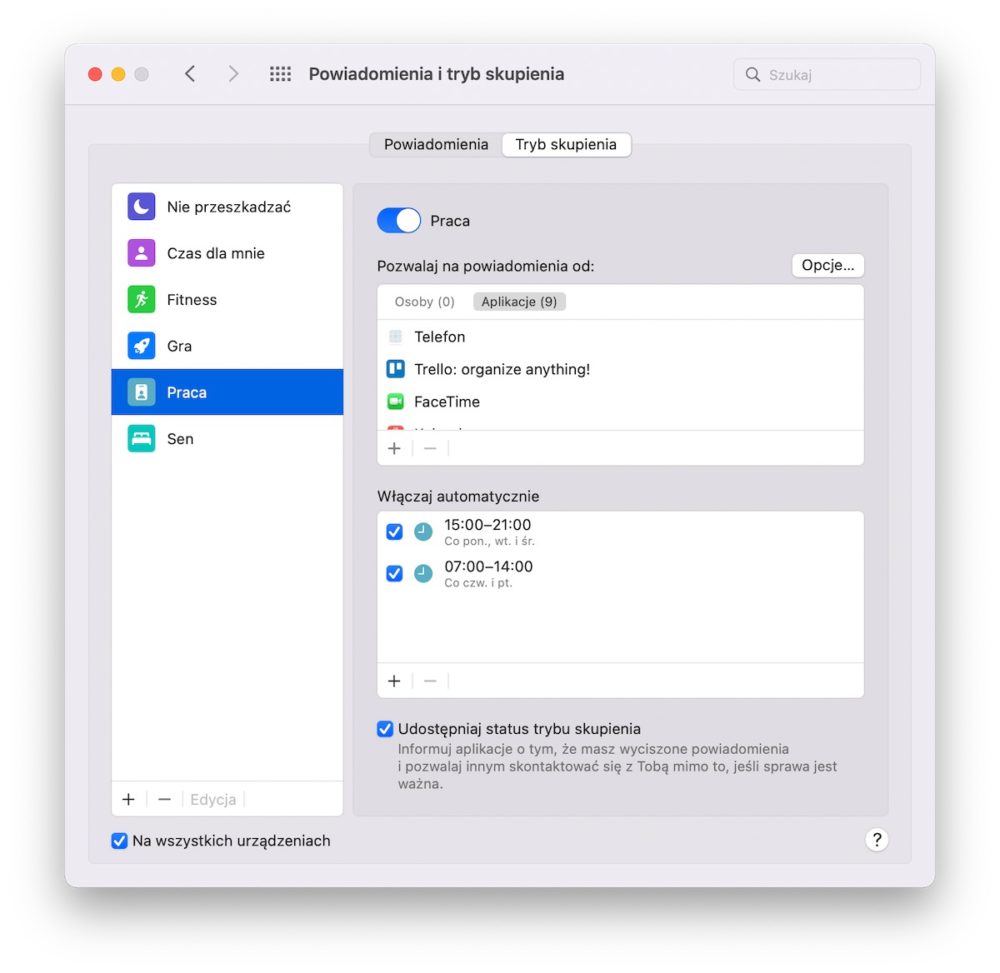Click the Trello app icon

pyautogui.click(x=395, y=369)
